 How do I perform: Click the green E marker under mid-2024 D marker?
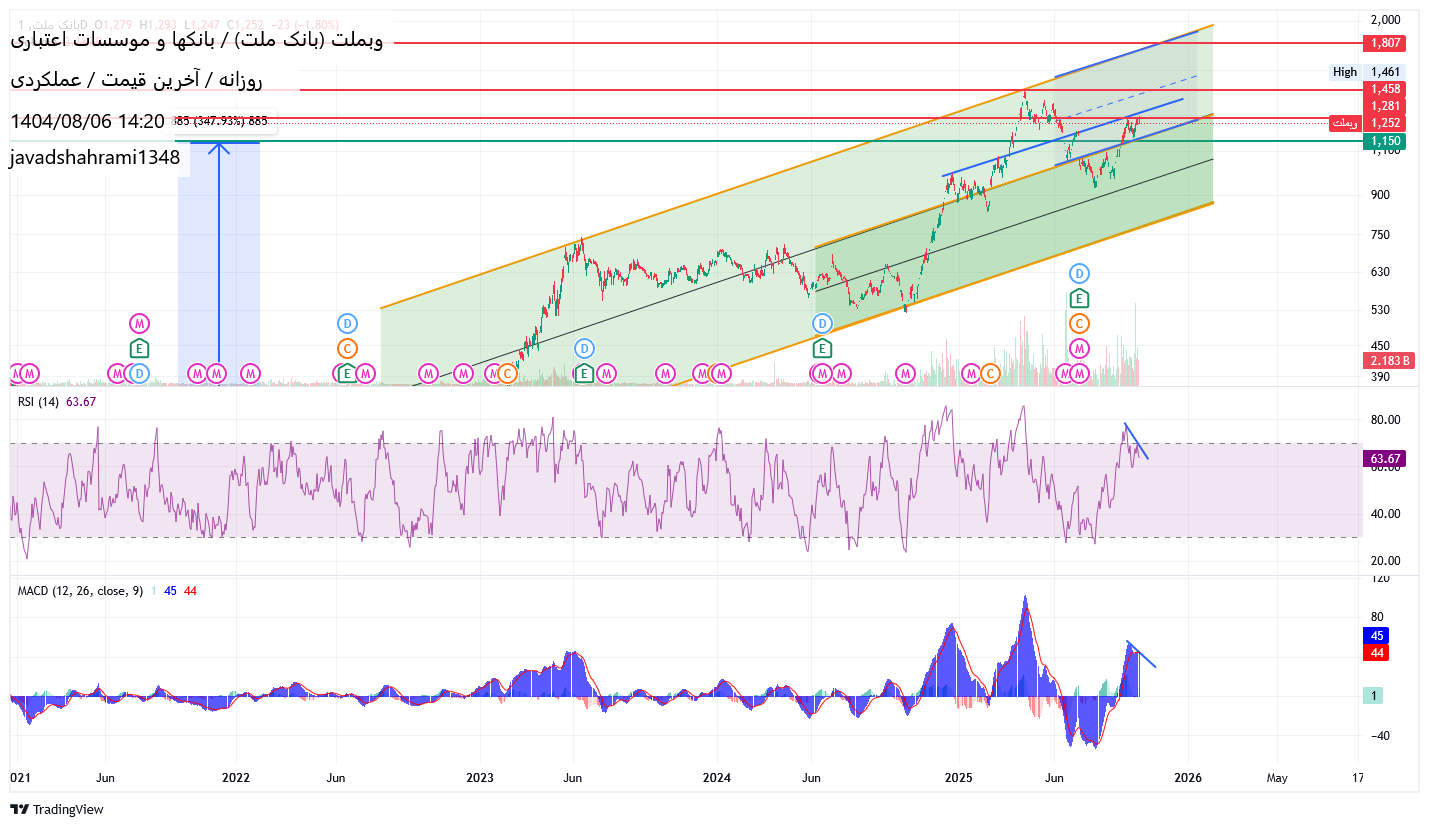pos(821,348)
